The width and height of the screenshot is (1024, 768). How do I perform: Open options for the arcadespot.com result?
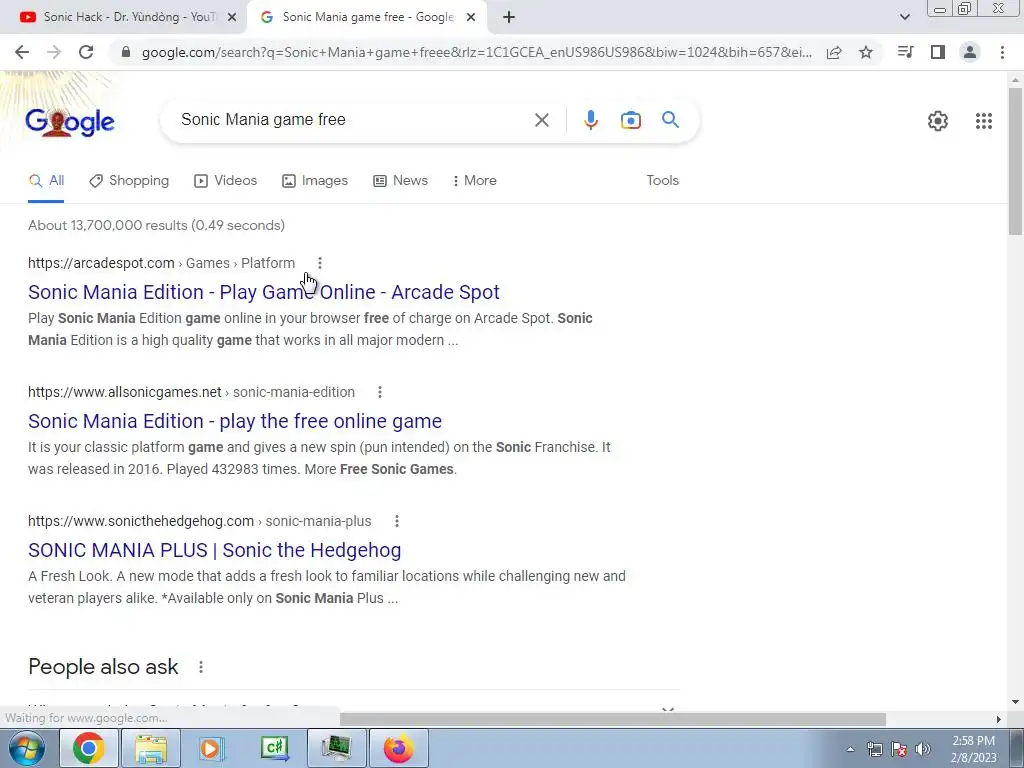[x=319, y=263]
